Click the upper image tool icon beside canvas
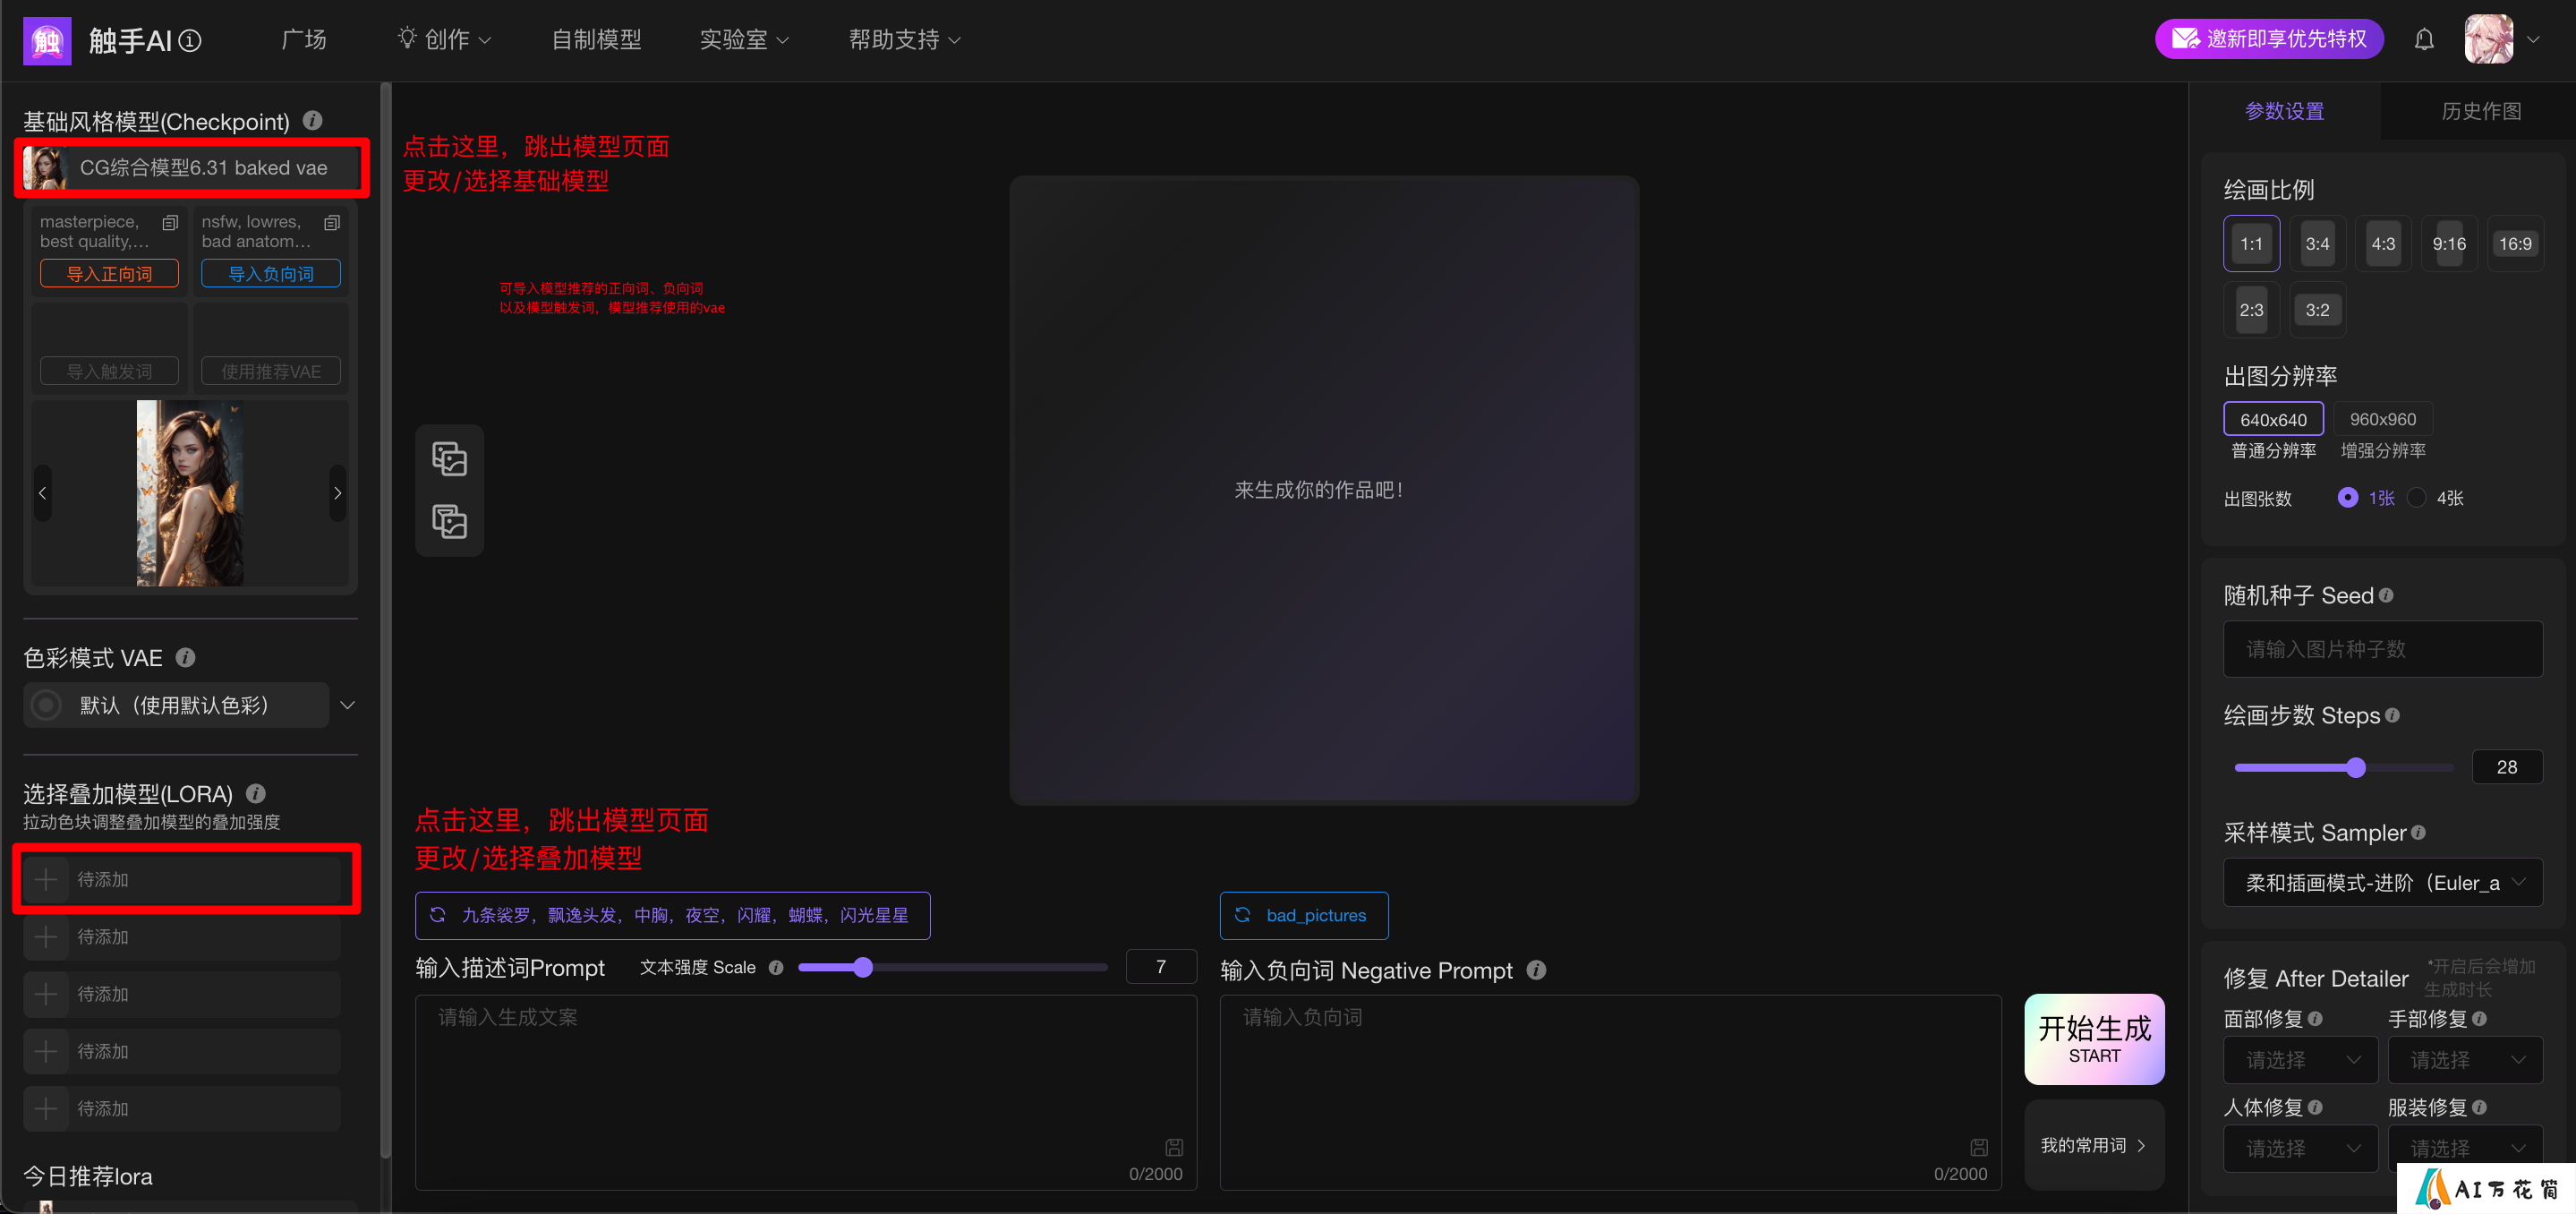The image size is (2576, 1214). pyautogui.click(x=449, y=459)
